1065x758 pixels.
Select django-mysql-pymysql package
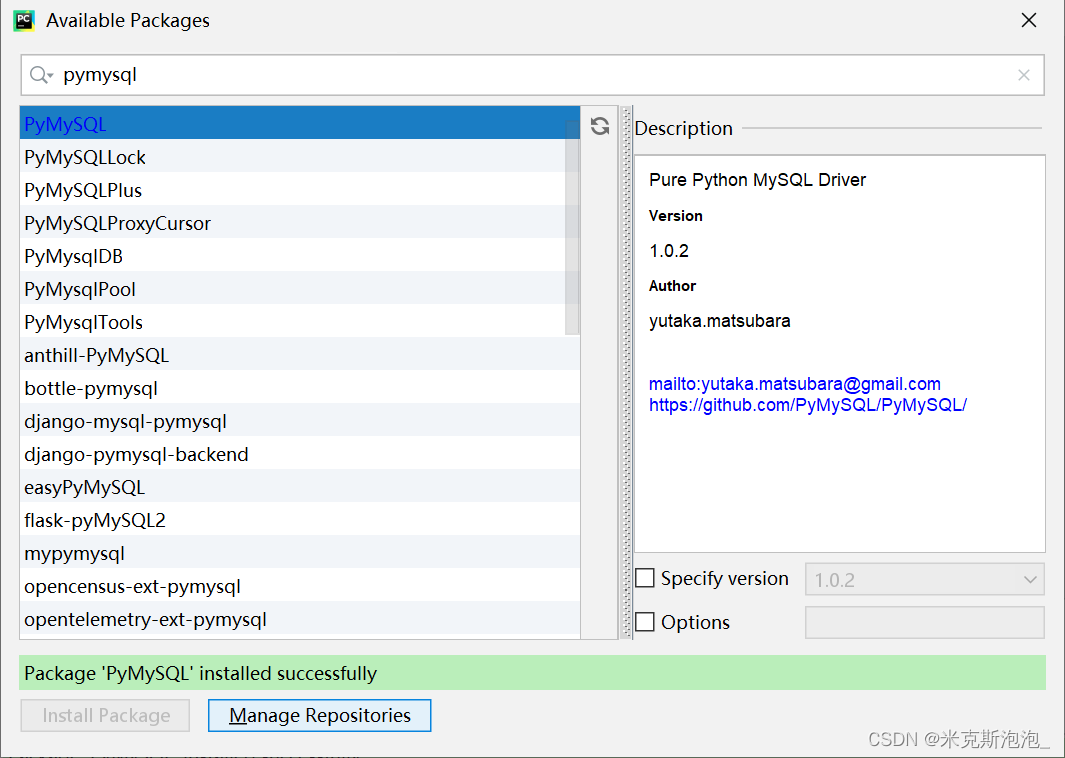(300, 420)
